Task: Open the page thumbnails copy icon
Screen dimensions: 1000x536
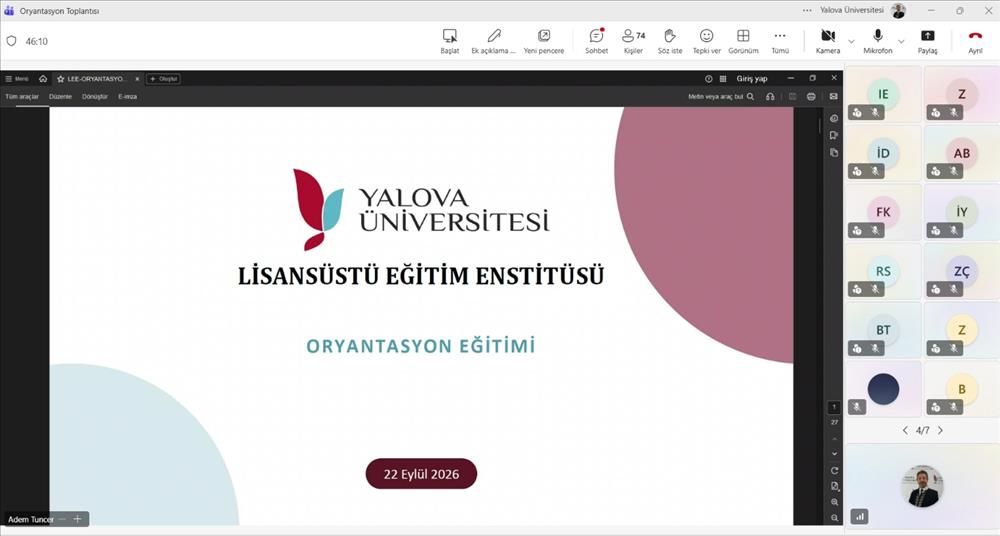Action: pyautogui.click(x=834, y=153)
